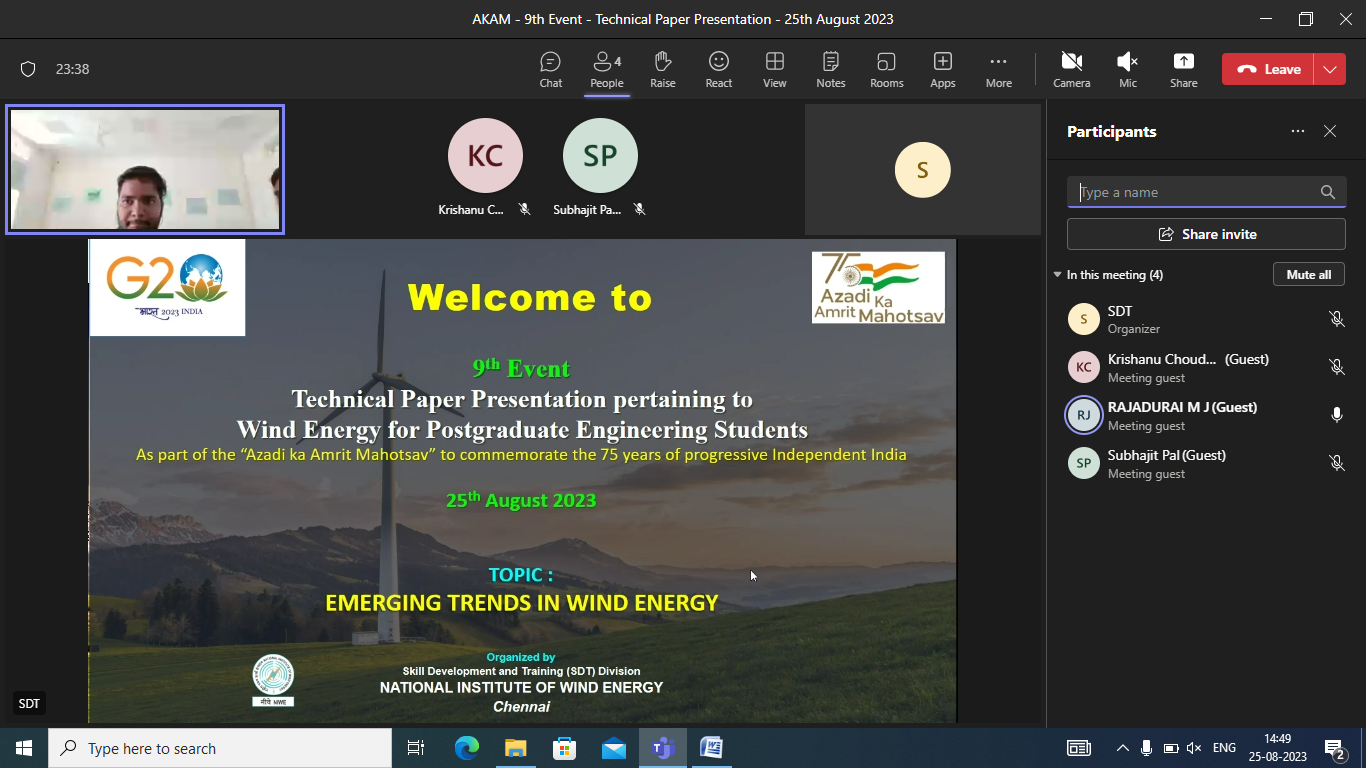The height and width of the screenshot is (768, 1366).
Task: Open the View layout options
Action: (x=774, y=69)
